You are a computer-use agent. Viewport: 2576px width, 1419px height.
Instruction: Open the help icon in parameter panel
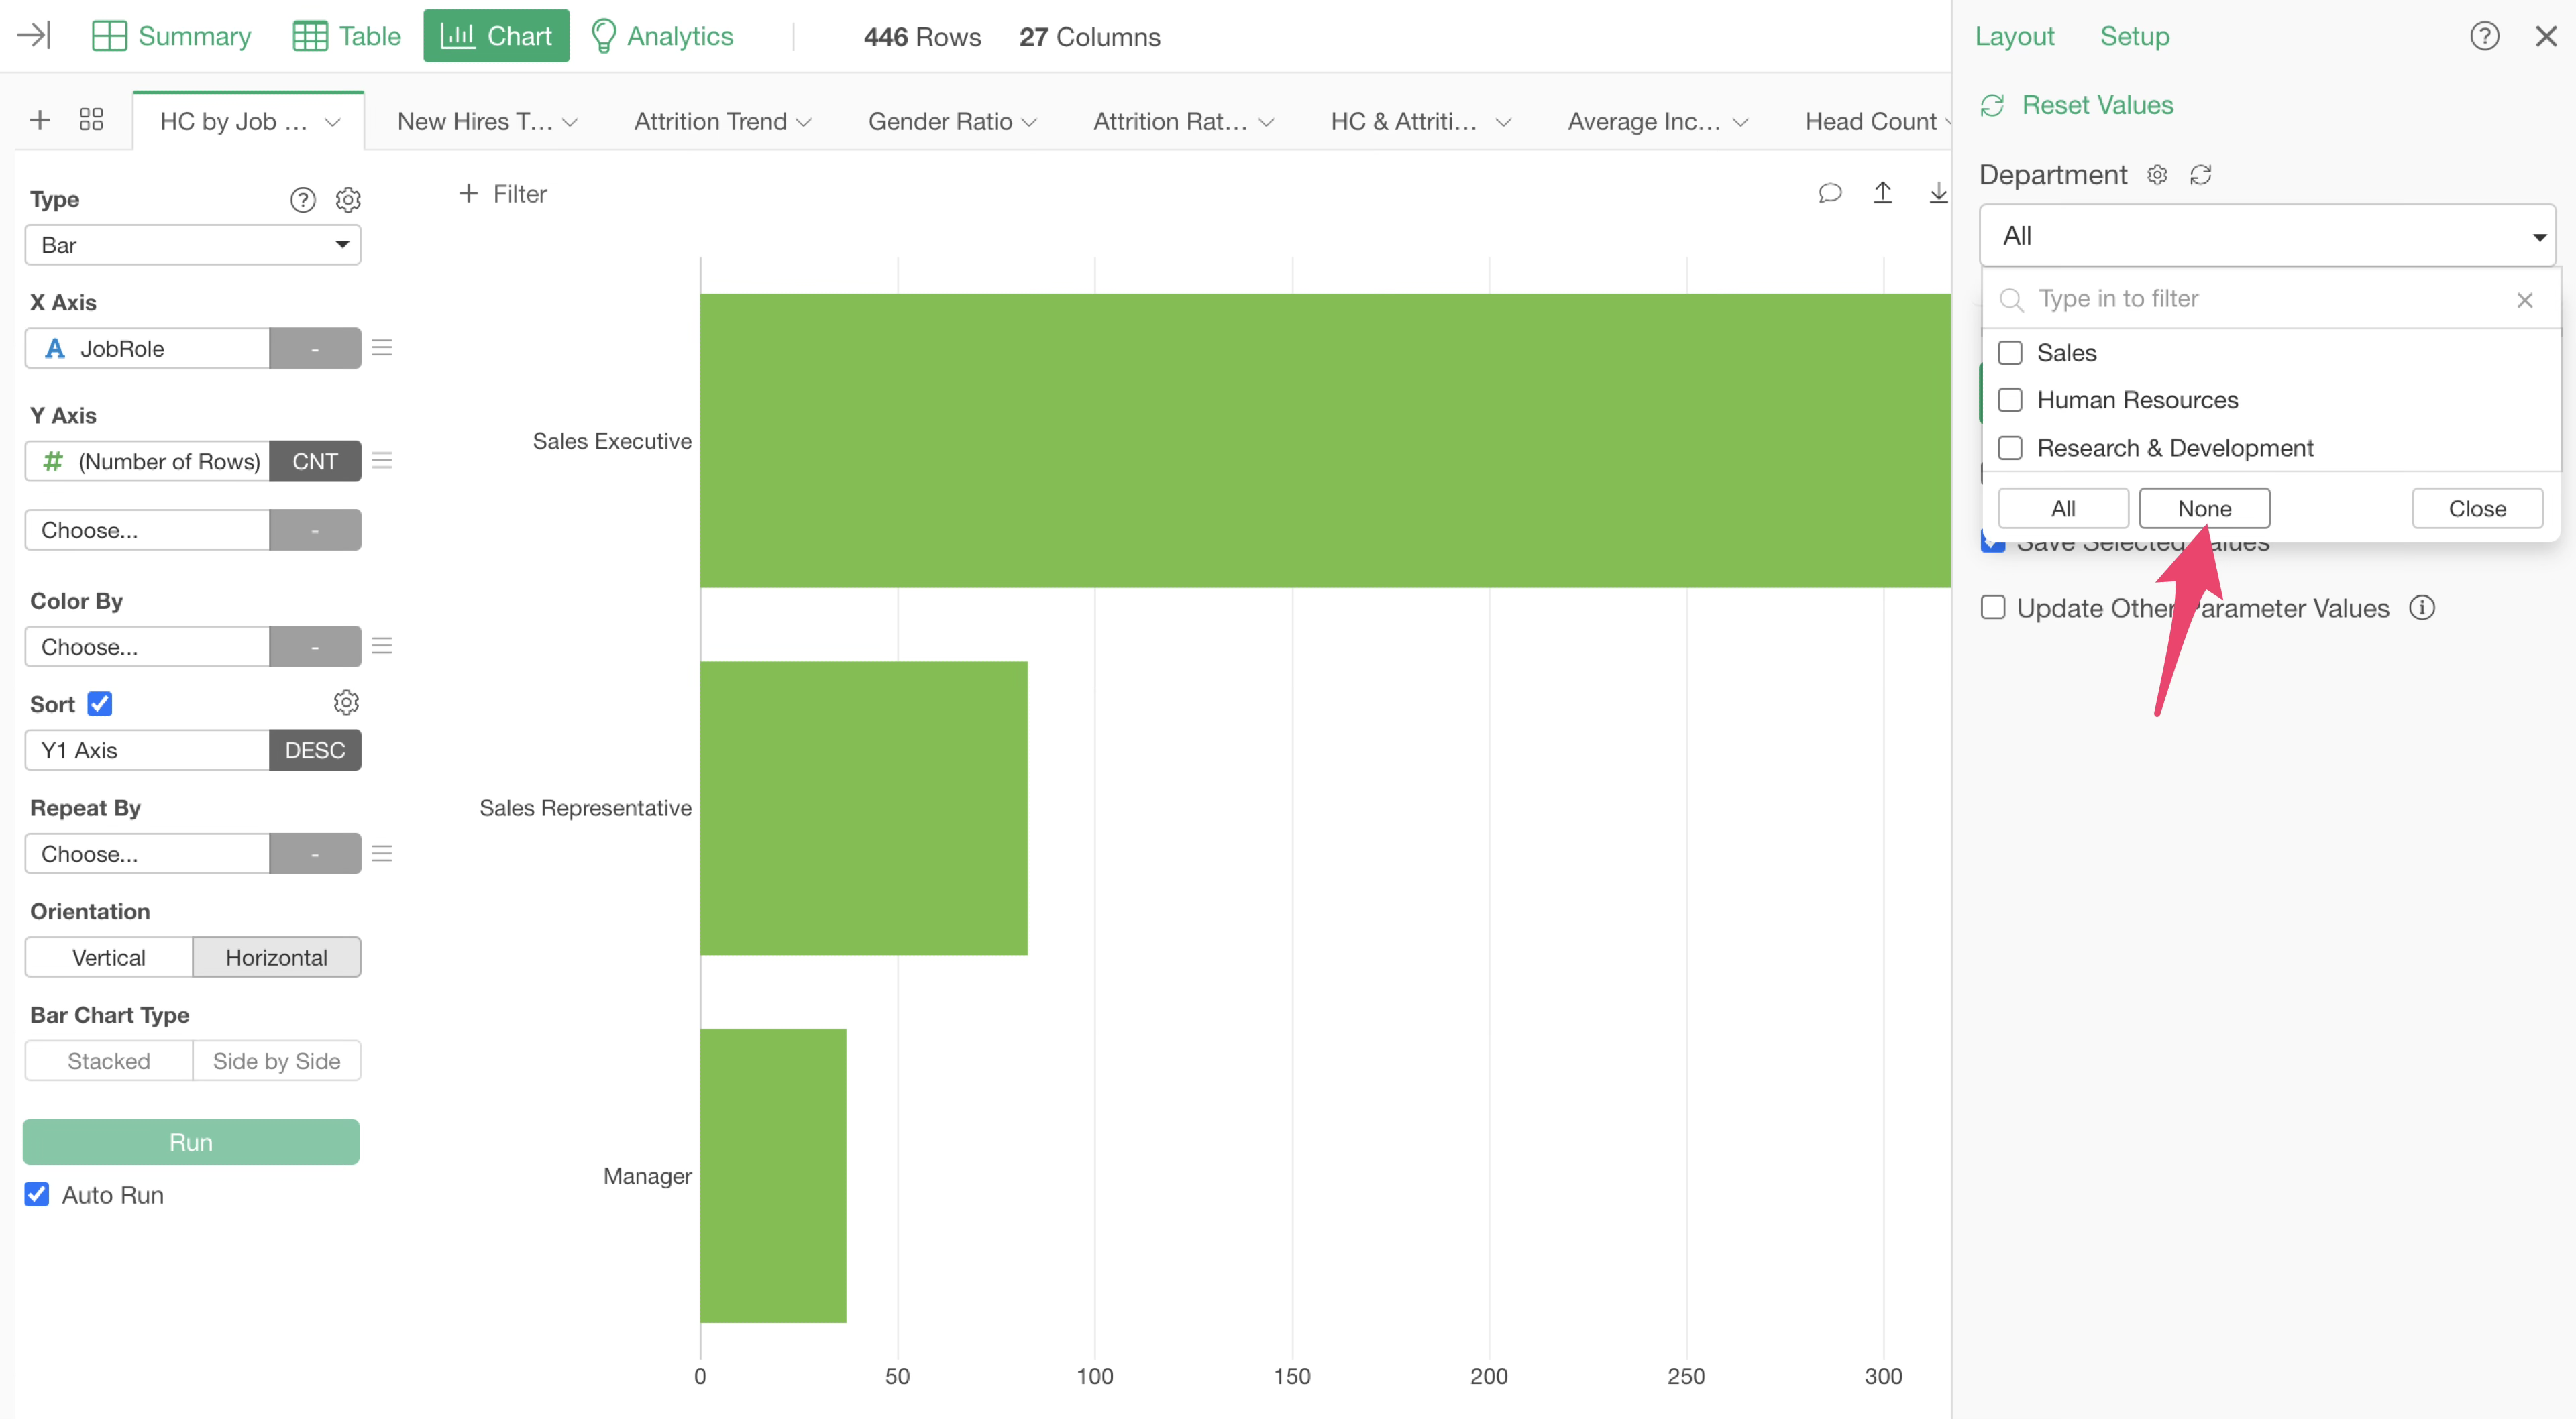[2484, 36]
